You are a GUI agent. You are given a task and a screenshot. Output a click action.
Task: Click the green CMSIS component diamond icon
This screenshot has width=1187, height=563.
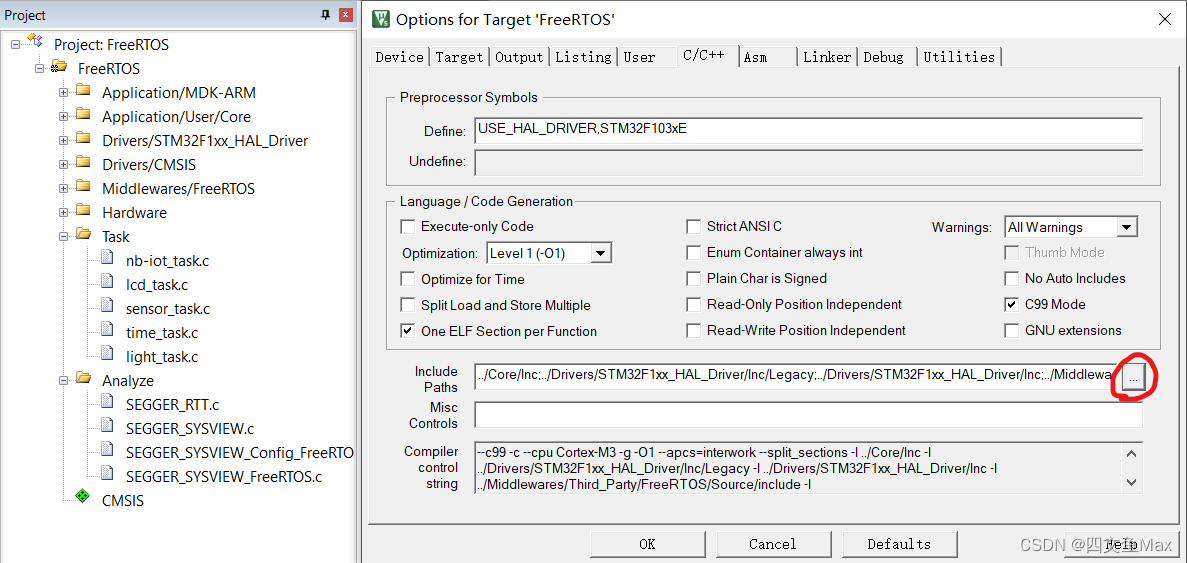[x=83, y=496]
